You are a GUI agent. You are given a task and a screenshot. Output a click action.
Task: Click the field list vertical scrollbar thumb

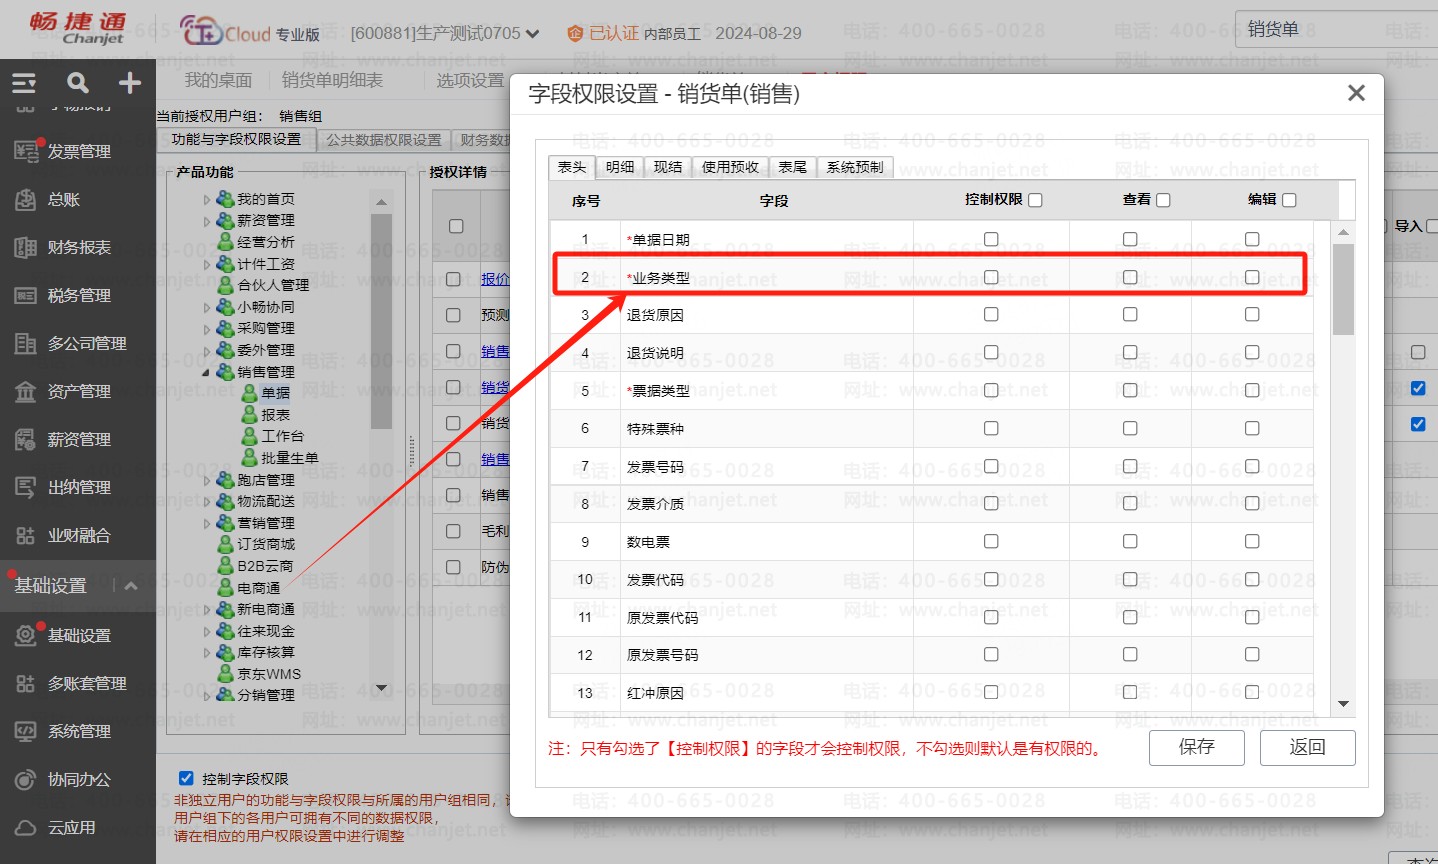point(1343,289)
